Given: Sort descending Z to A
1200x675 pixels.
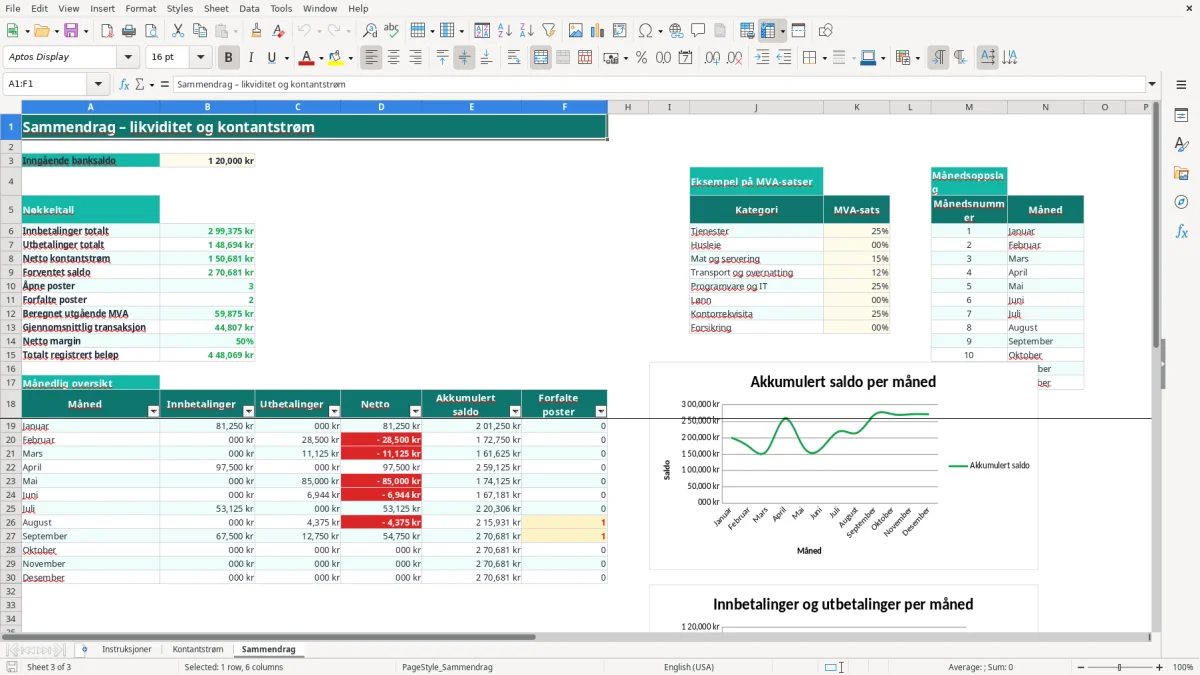Looking at the screenshot, I should tap(526, 31).
